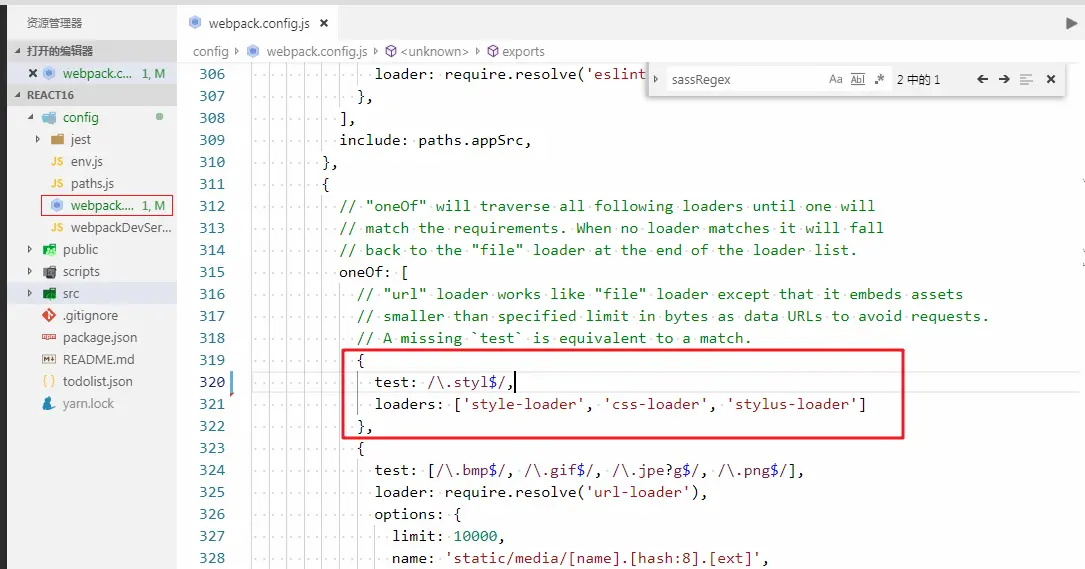
Task: Click JS icon beside paths.js
Action: click(x=57, y=183)
